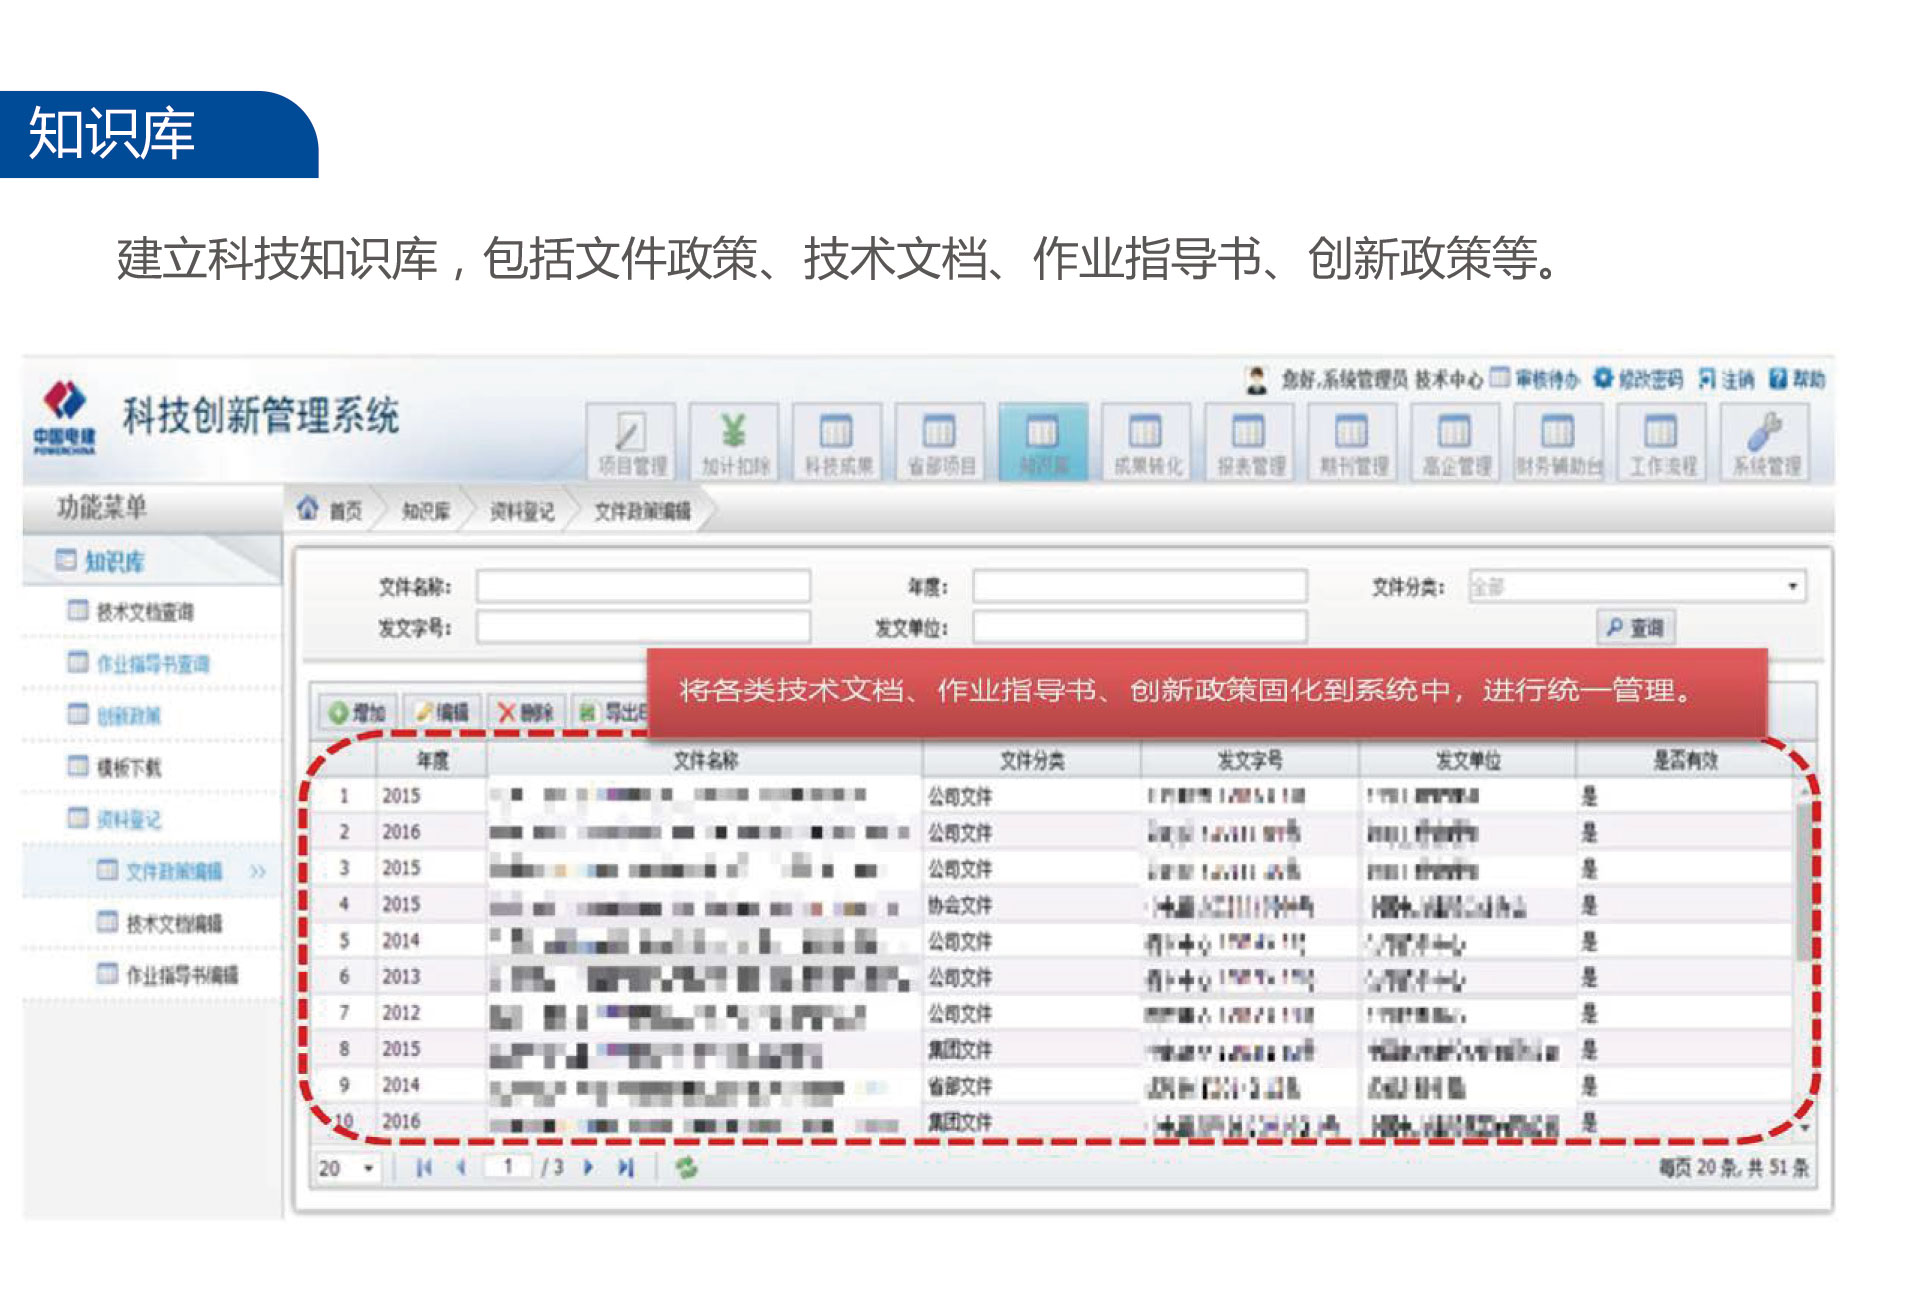Open 技术文档查询 in sidebar menu
Viewport: 1918px width, 1301px height.
click(x=144, y=611)
